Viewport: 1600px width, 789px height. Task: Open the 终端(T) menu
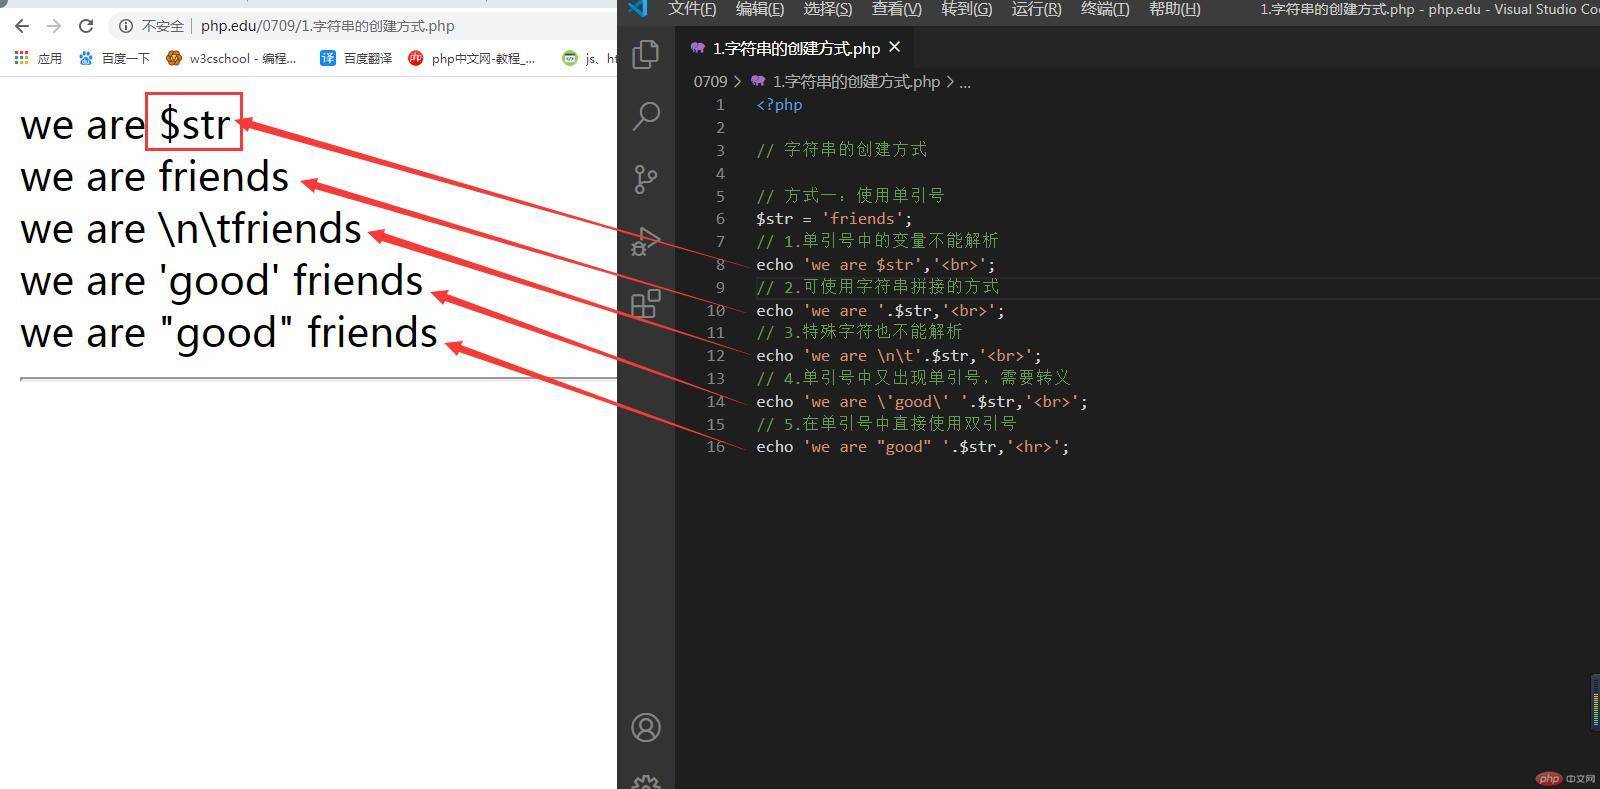coord(1104,9)
